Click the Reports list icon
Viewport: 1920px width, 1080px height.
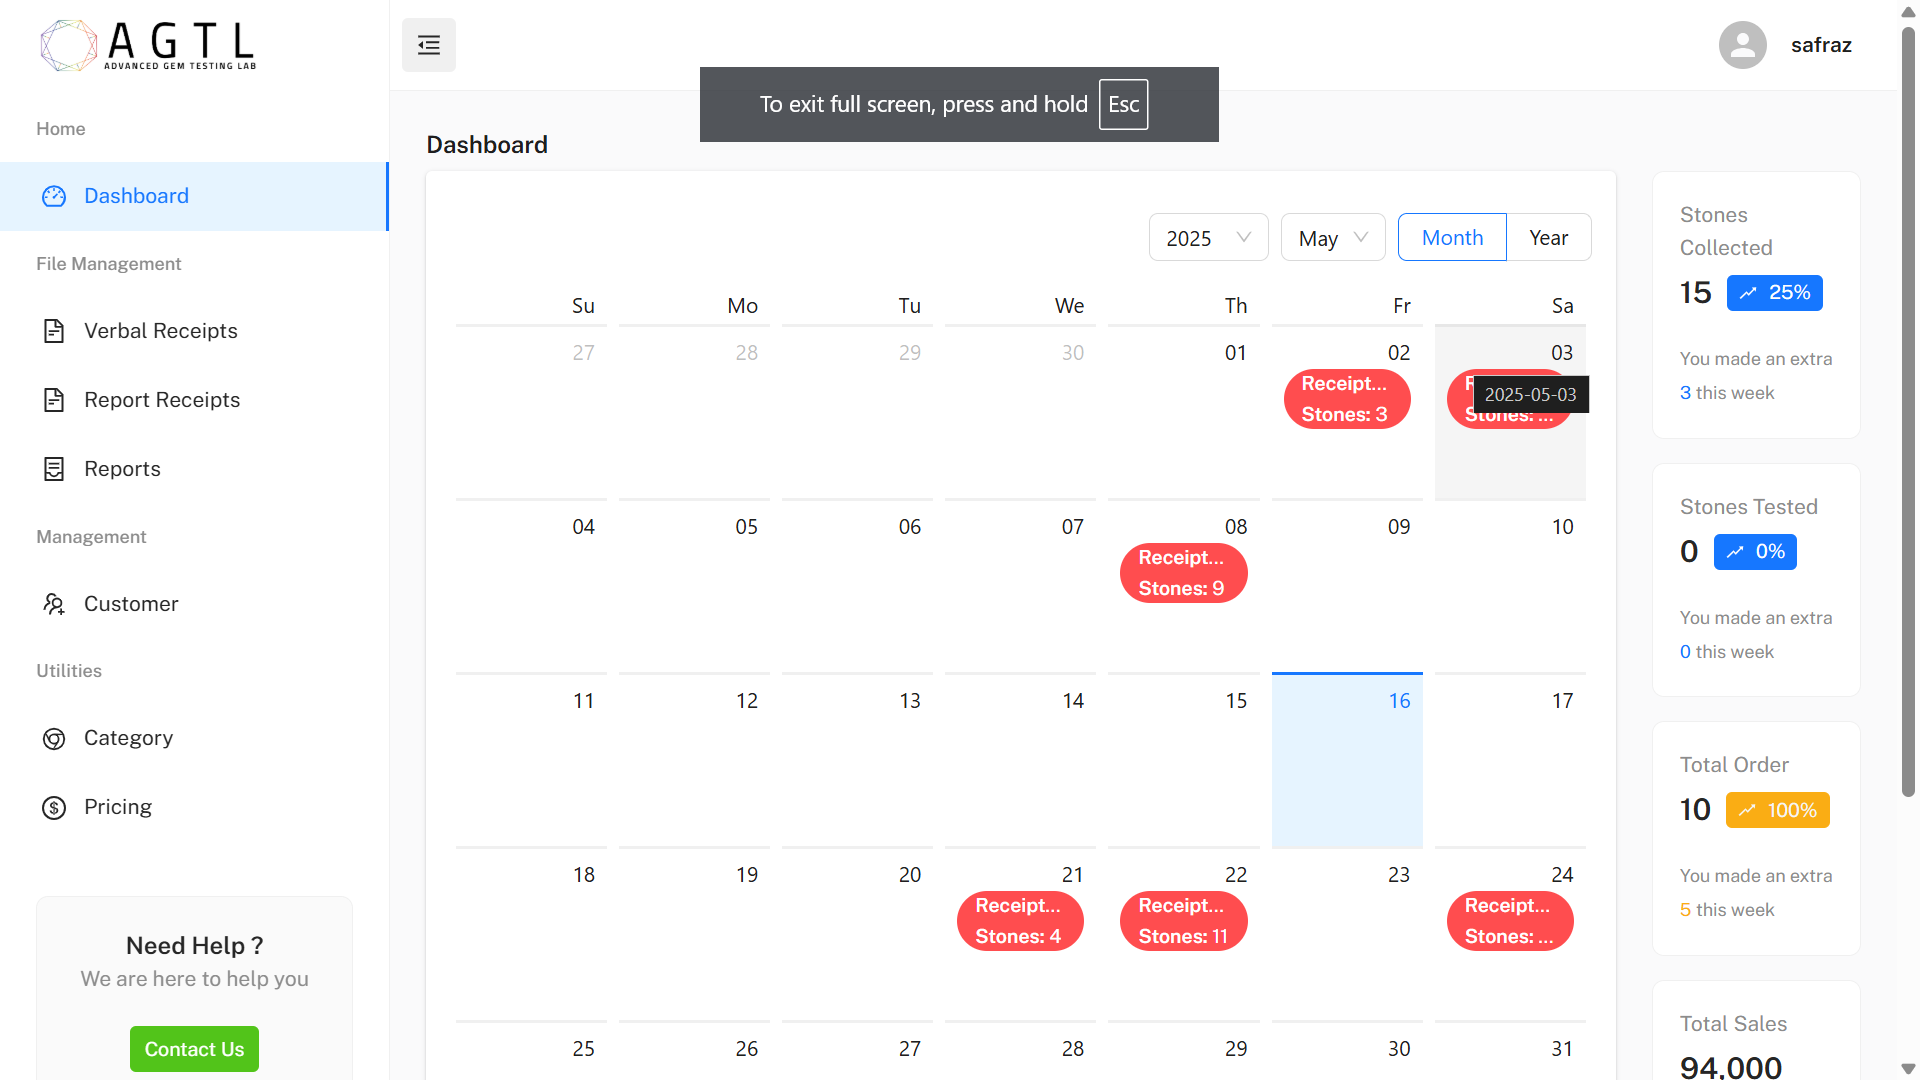[54, 469]
